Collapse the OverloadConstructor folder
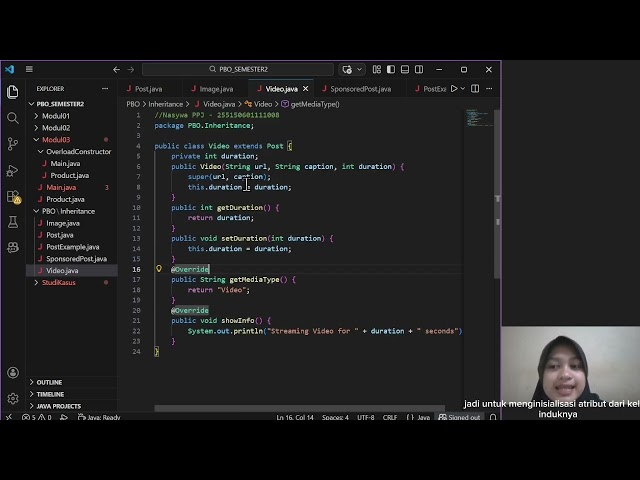640x480 pixels. click(x=78, y=151)
